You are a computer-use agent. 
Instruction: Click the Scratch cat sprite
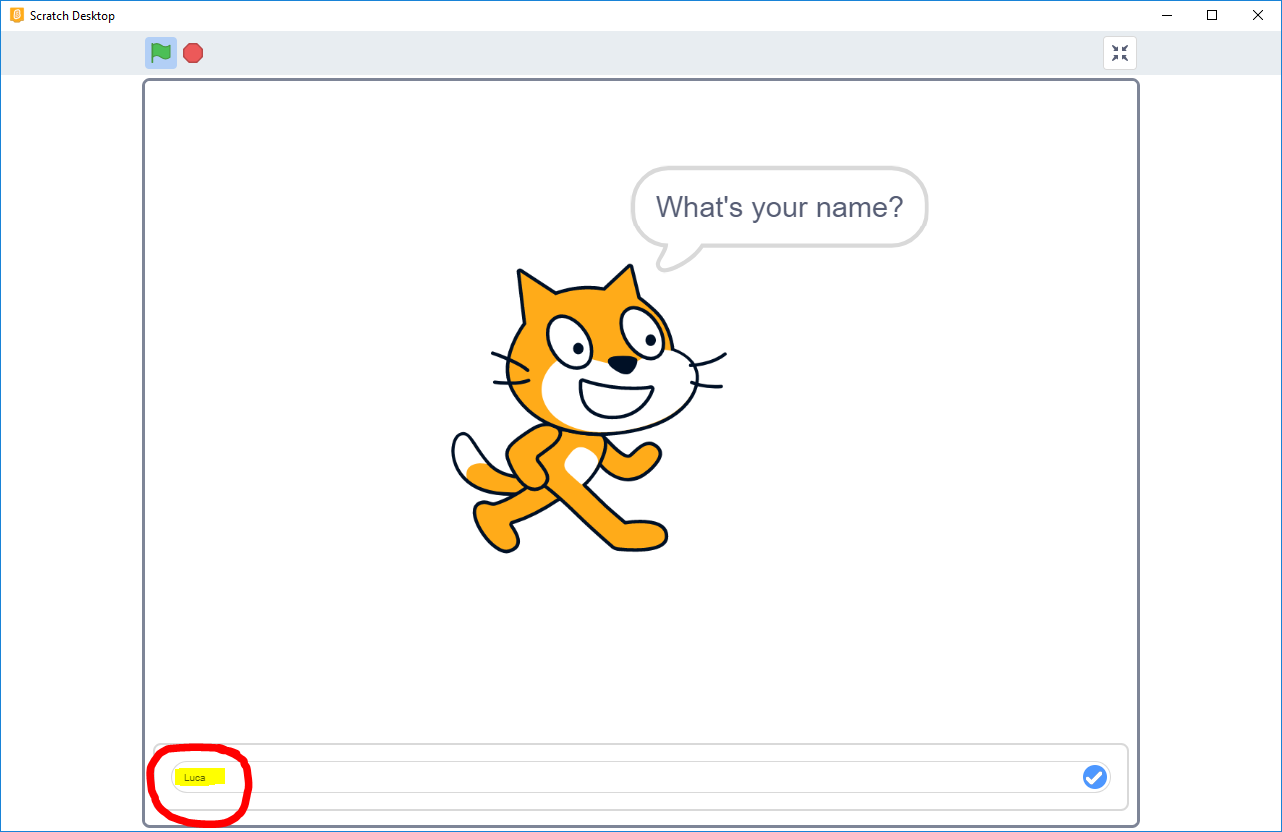pos(588,409)
